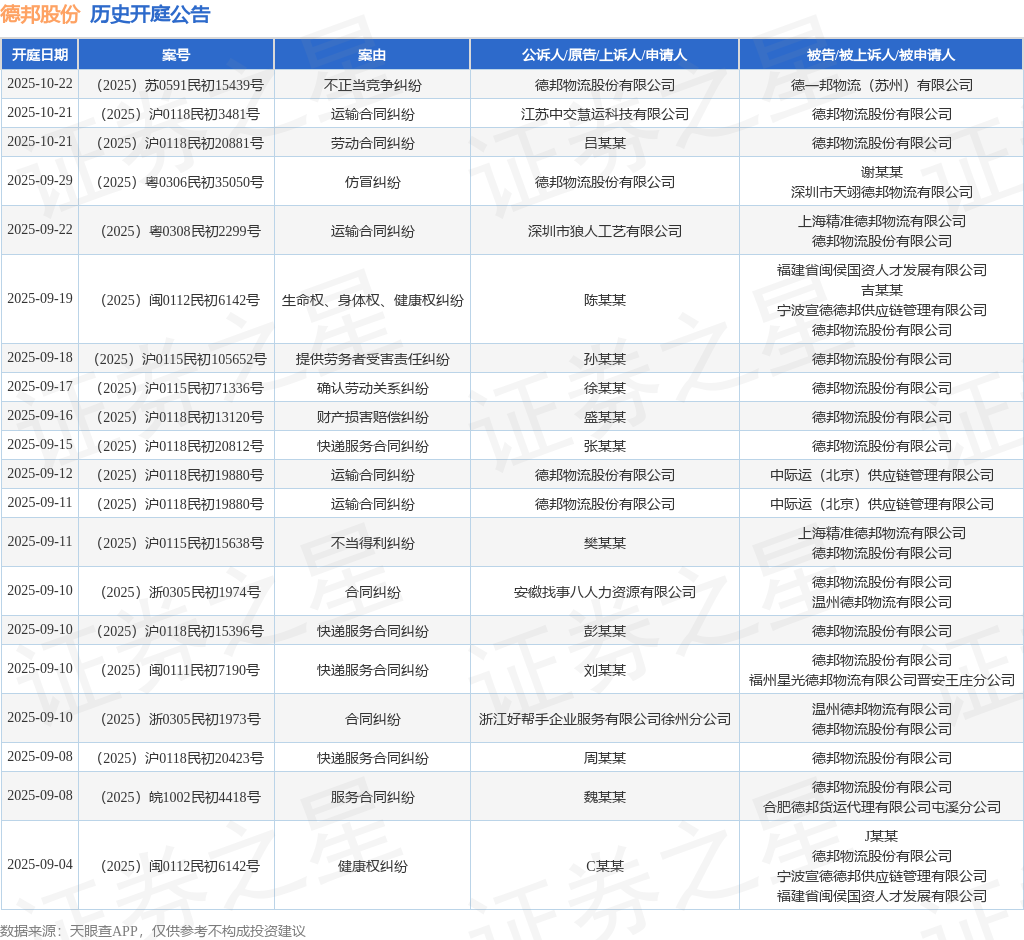
Task: Select the 劳动合同纠纷 cause cell
Action: (x=372, y=143)
